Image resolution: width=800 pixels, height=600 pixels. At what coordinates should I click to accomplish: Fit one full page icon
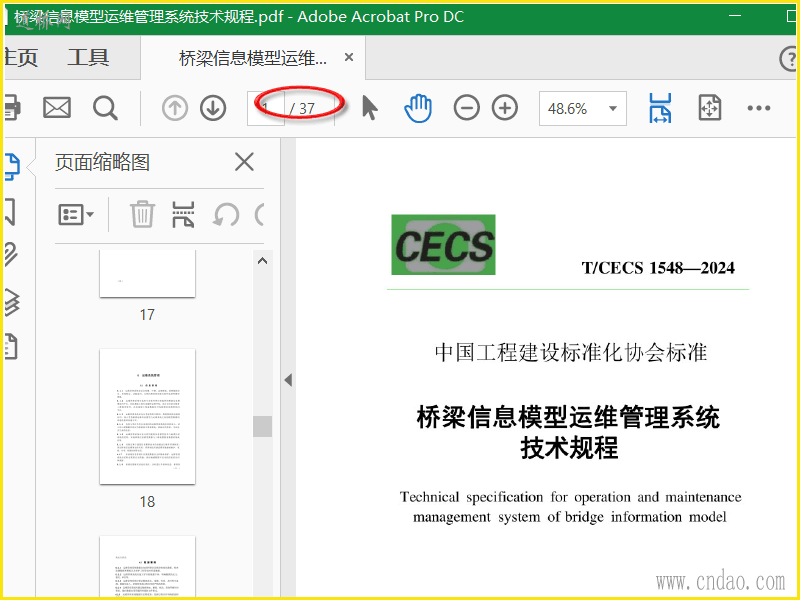tap(710, 108)
